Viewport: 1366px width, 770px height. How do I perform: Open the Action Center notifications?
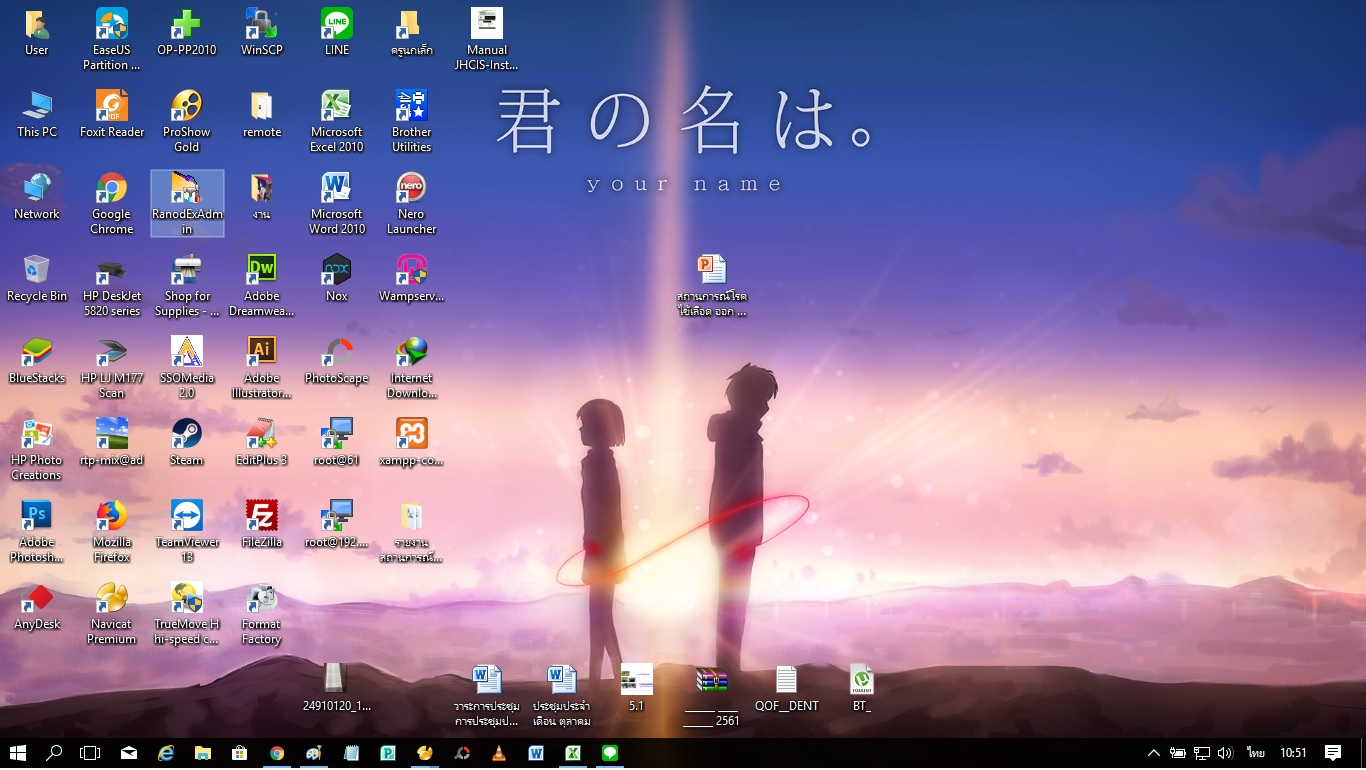[1332, 753]
